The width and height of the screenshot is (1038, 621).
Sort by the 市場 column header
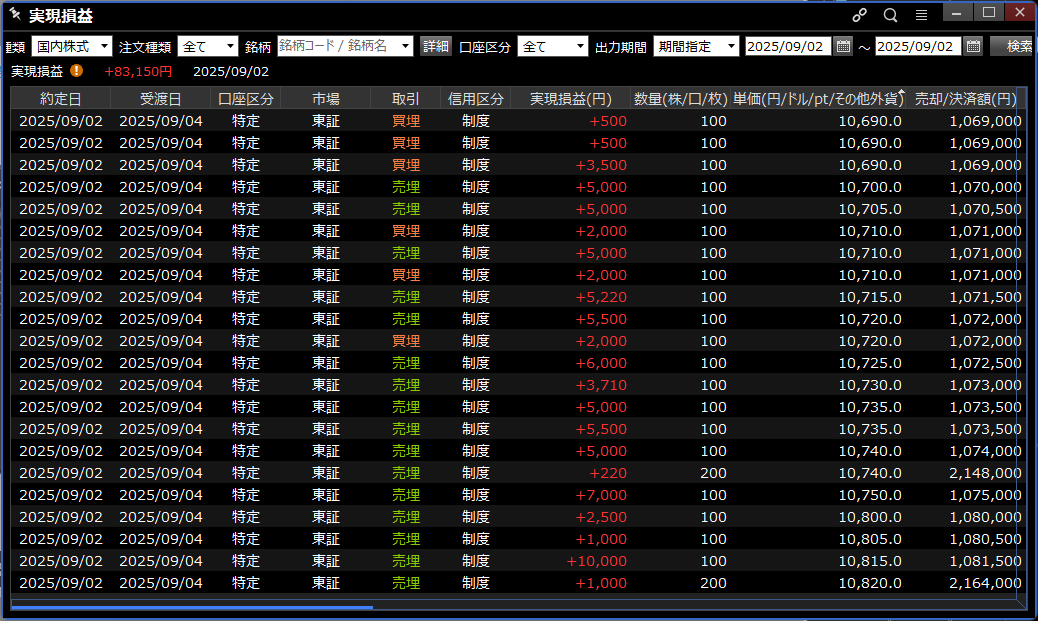click(326, 99)
